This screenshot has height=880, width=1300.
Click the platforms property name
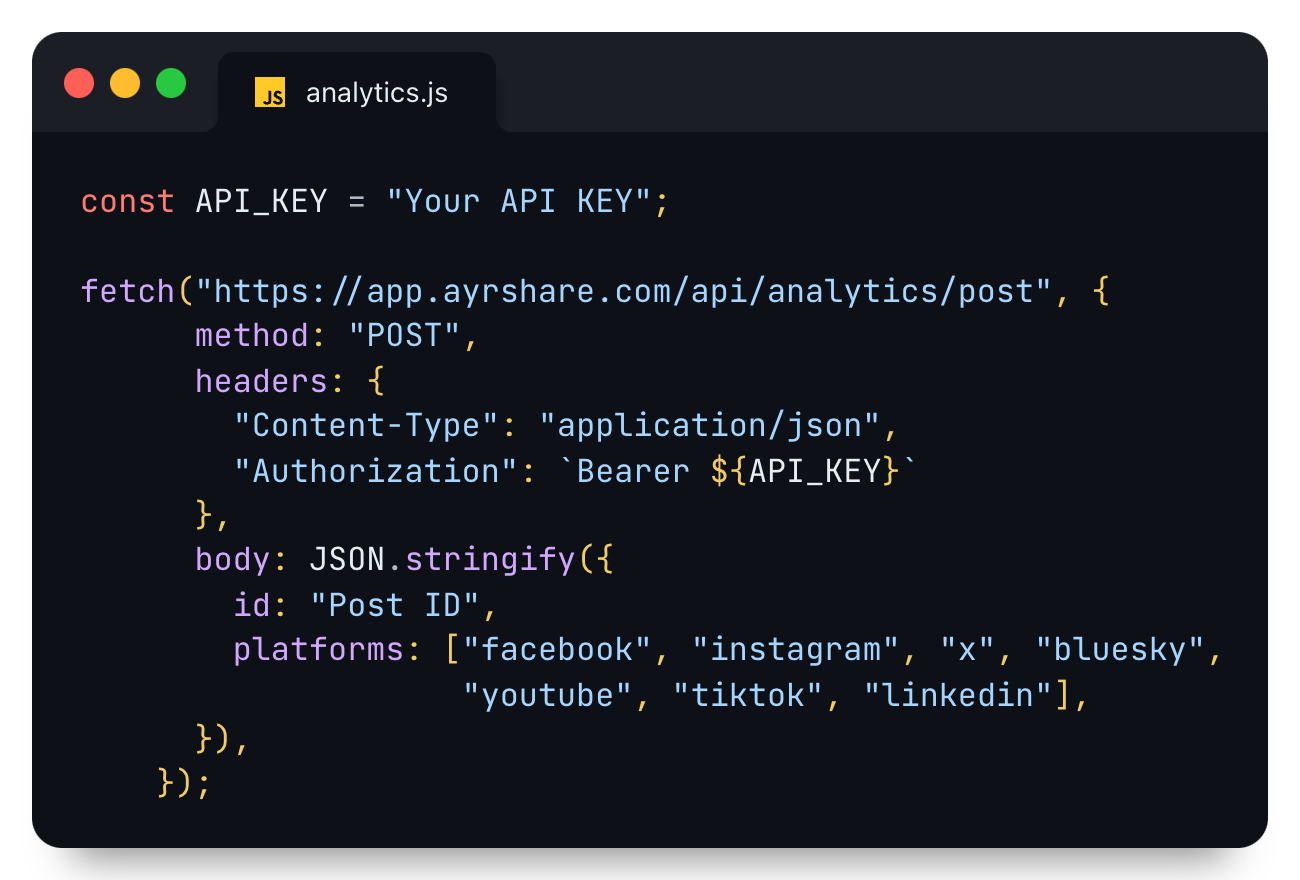(319, 650)
